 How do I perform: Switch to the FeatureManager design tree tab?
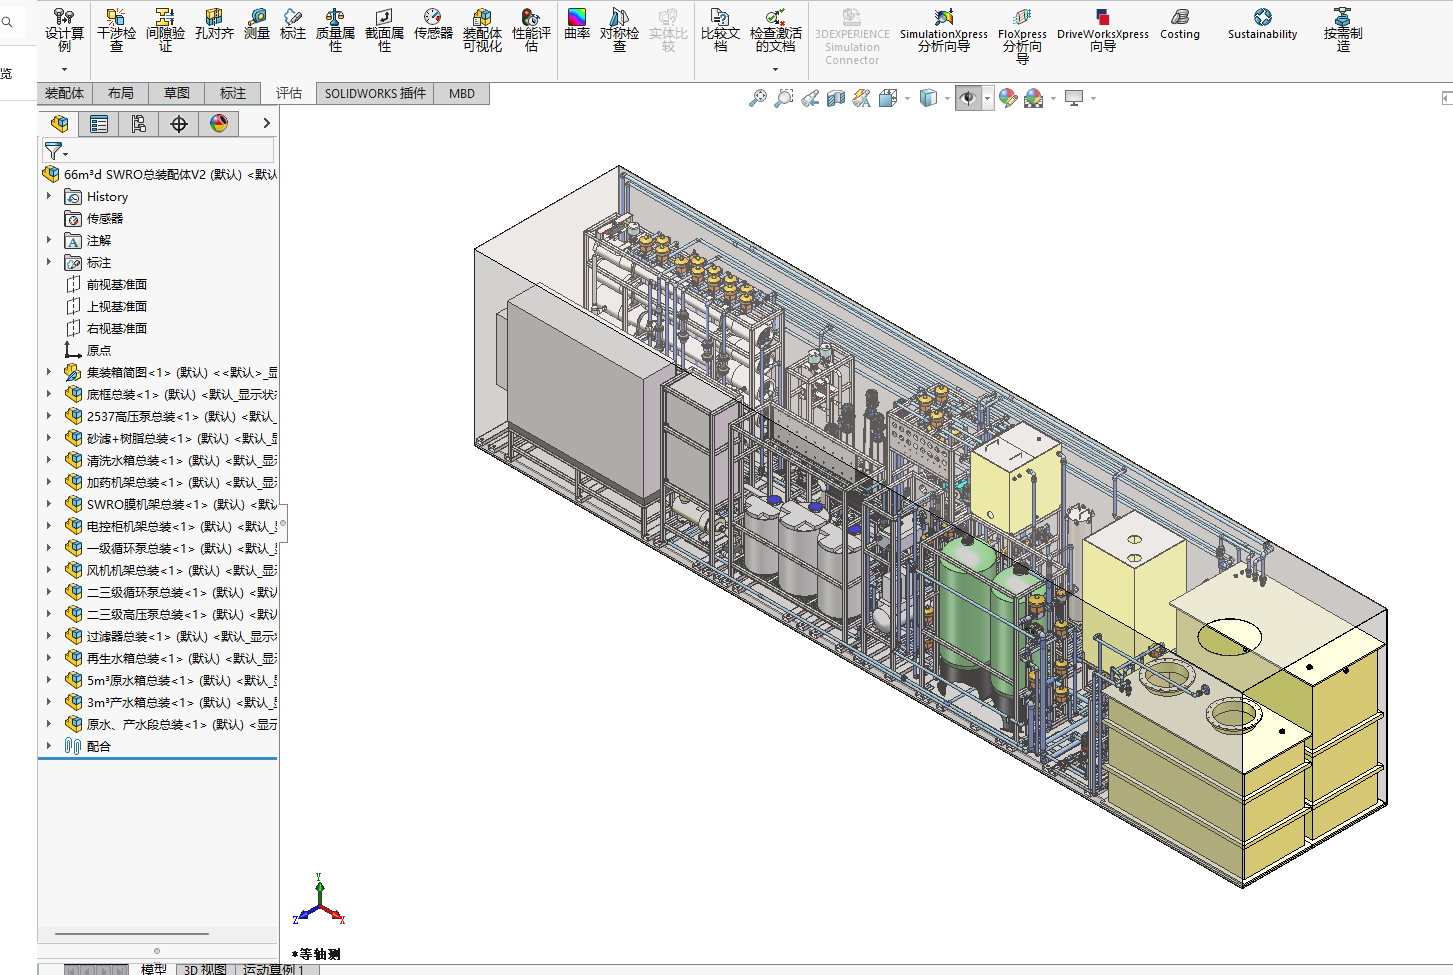(x=59, y=124)
